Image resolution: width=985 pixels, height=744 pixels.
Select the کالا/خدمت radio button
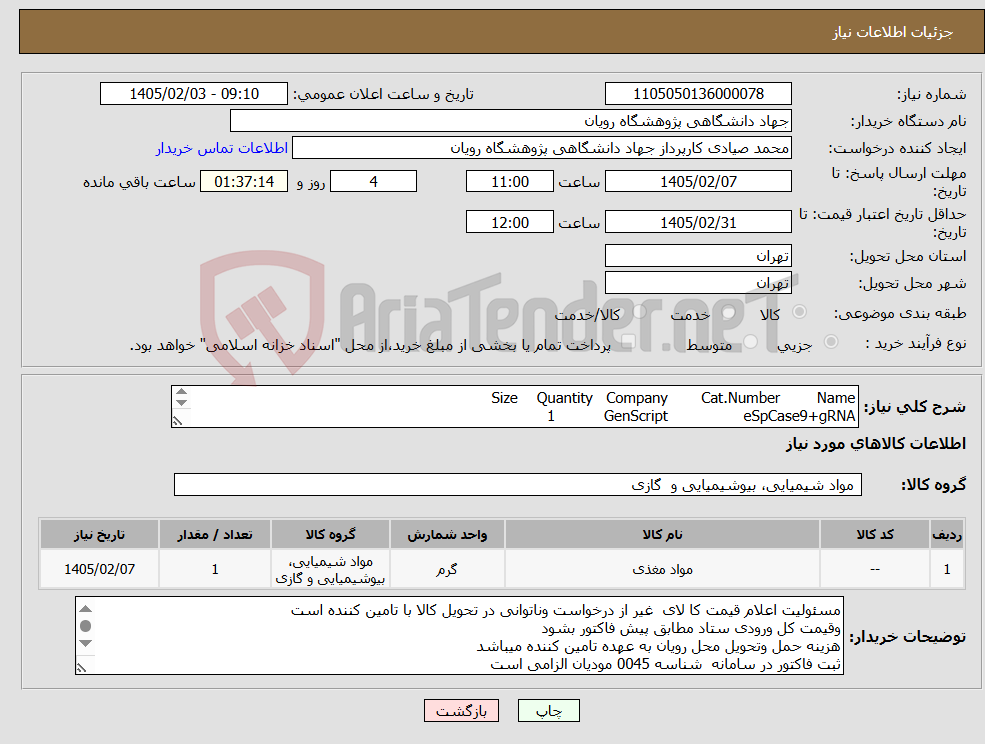[x=639, y=312]
